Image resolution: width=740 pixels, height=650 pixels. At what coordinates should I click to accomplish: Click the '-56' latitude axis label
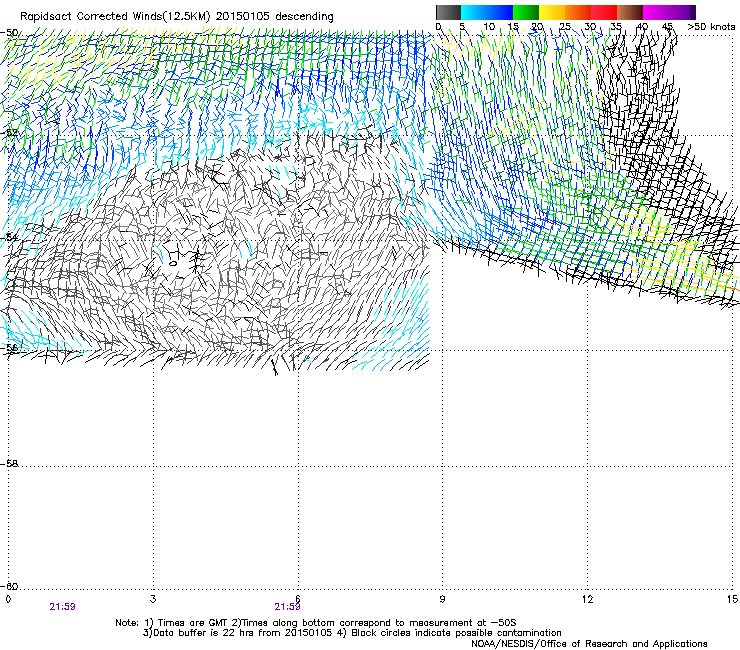(x=9, y=347)
